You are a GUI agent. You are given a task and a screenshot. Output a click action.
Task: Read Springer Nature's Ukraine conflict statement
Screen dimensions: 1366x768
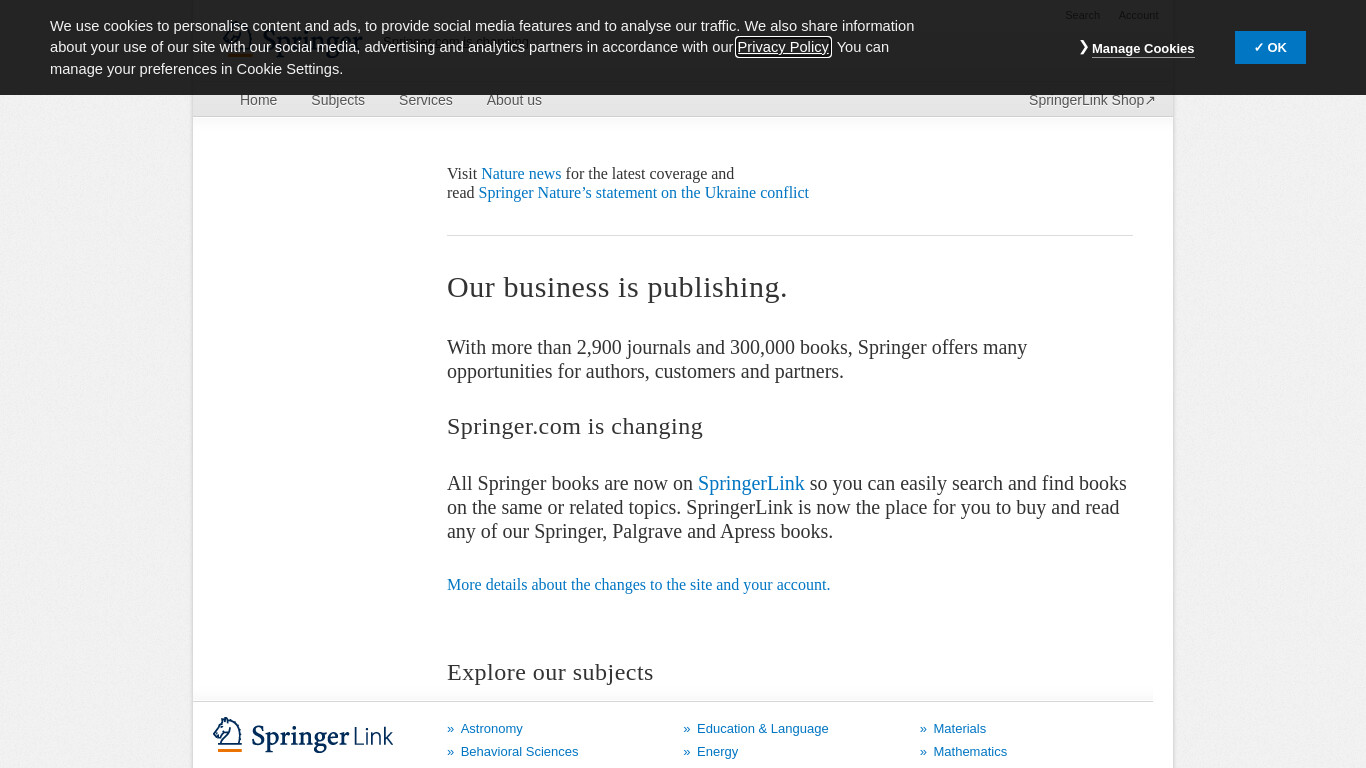tap(643, 193)
